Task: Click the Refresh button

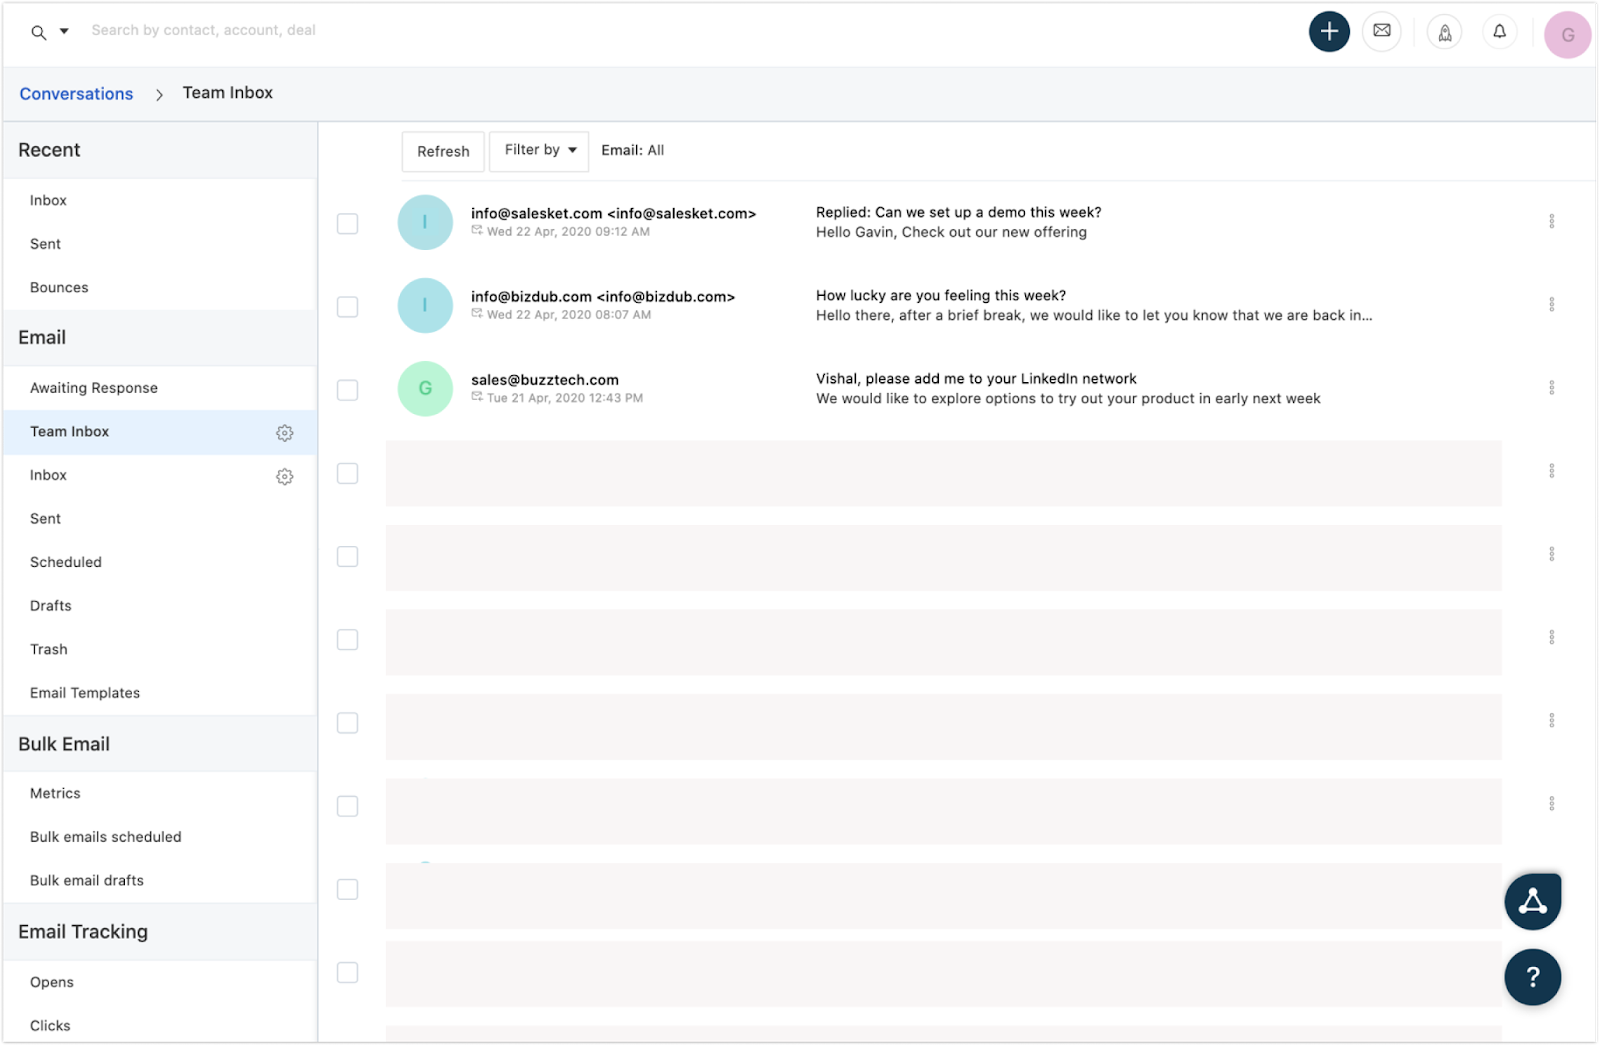Action: pos(442,151)
